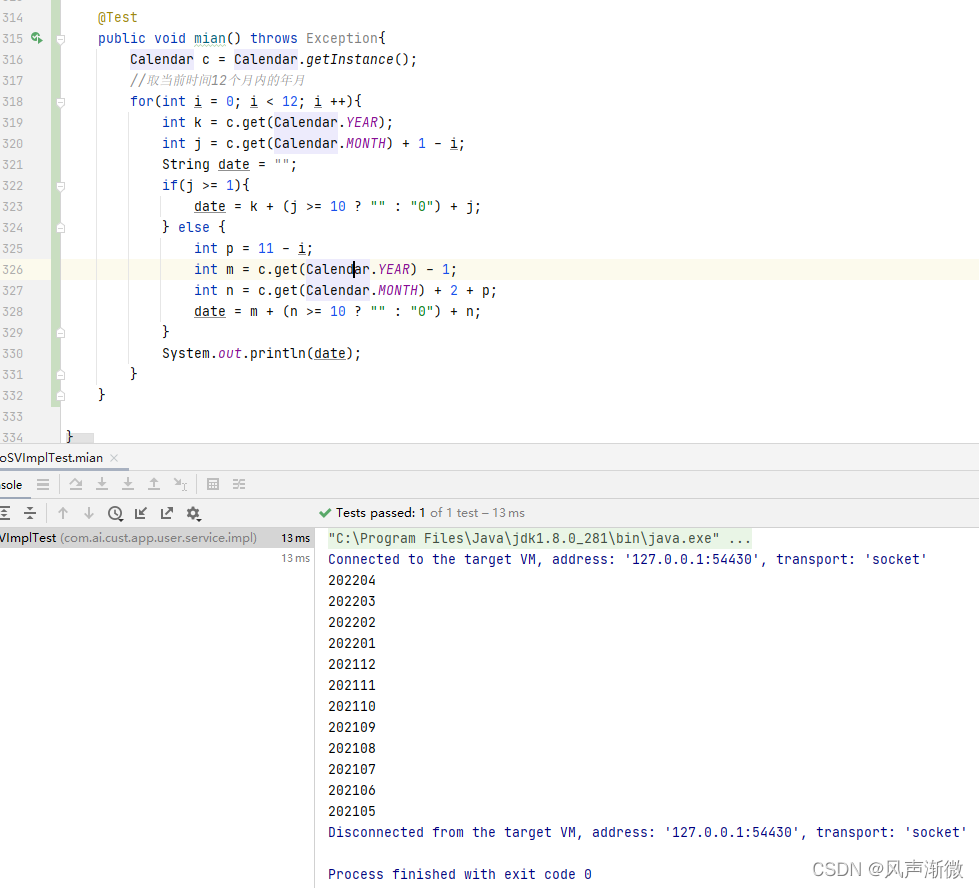Collapse the if block fold marker on line 322
Viewport: 979px width, 888px height.
coord(61,186)
